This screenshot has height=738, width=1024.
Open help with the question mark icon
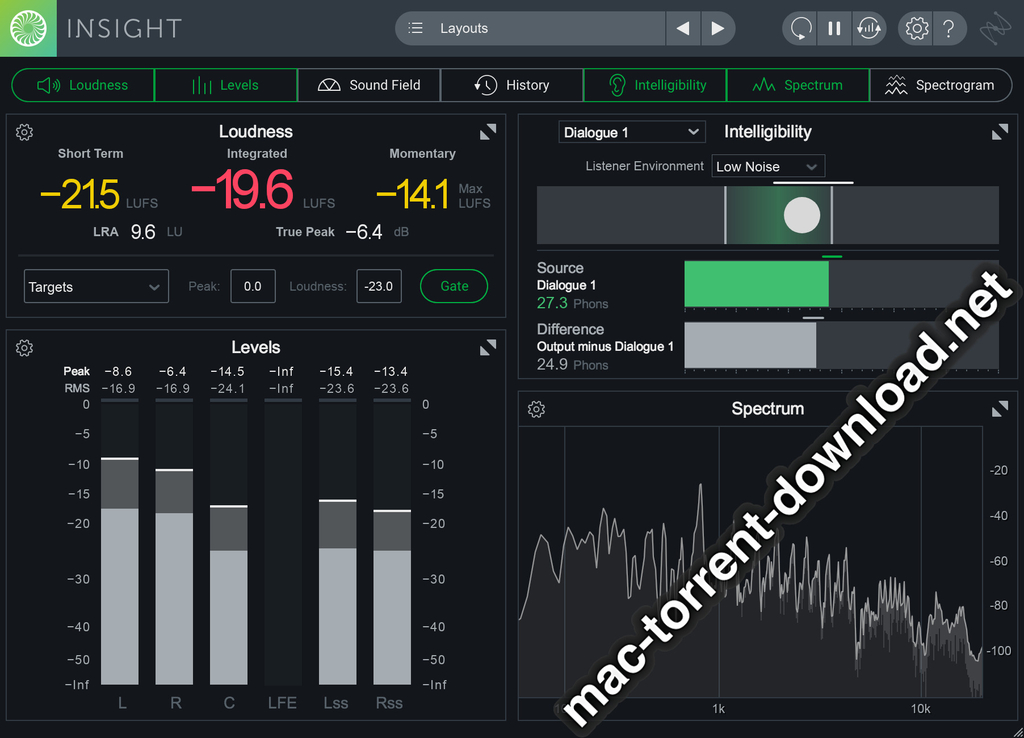(x=948, y=29)
